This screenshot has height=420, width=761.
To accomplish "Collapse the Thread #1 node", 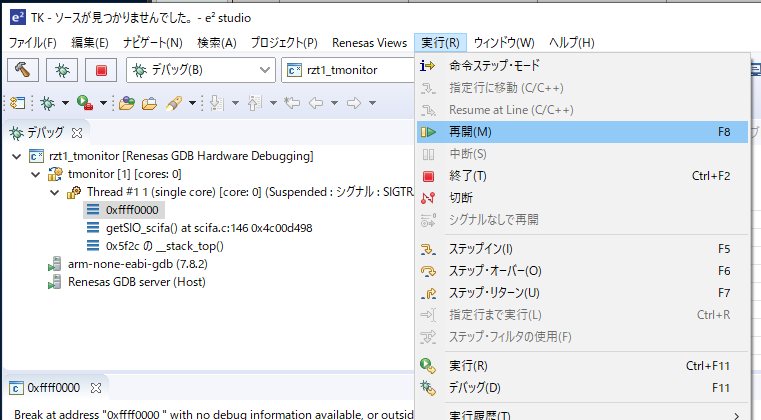I will point(54,192).
